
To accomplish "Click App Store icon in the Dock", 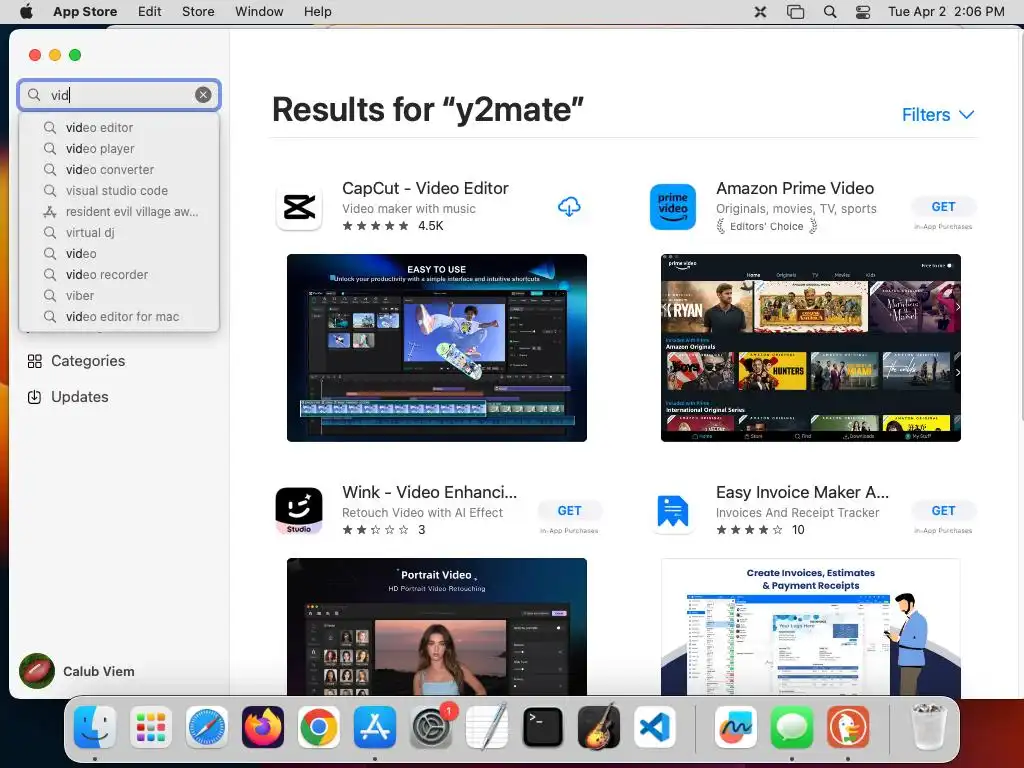I will [x=375, y=727].
